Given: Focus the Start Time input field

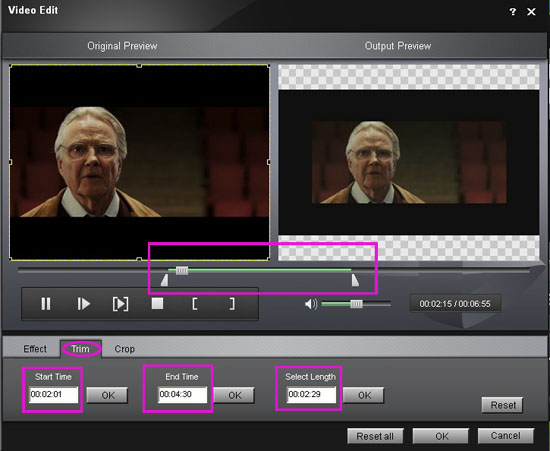Looking at the screenshot, I should click(53, 395).
